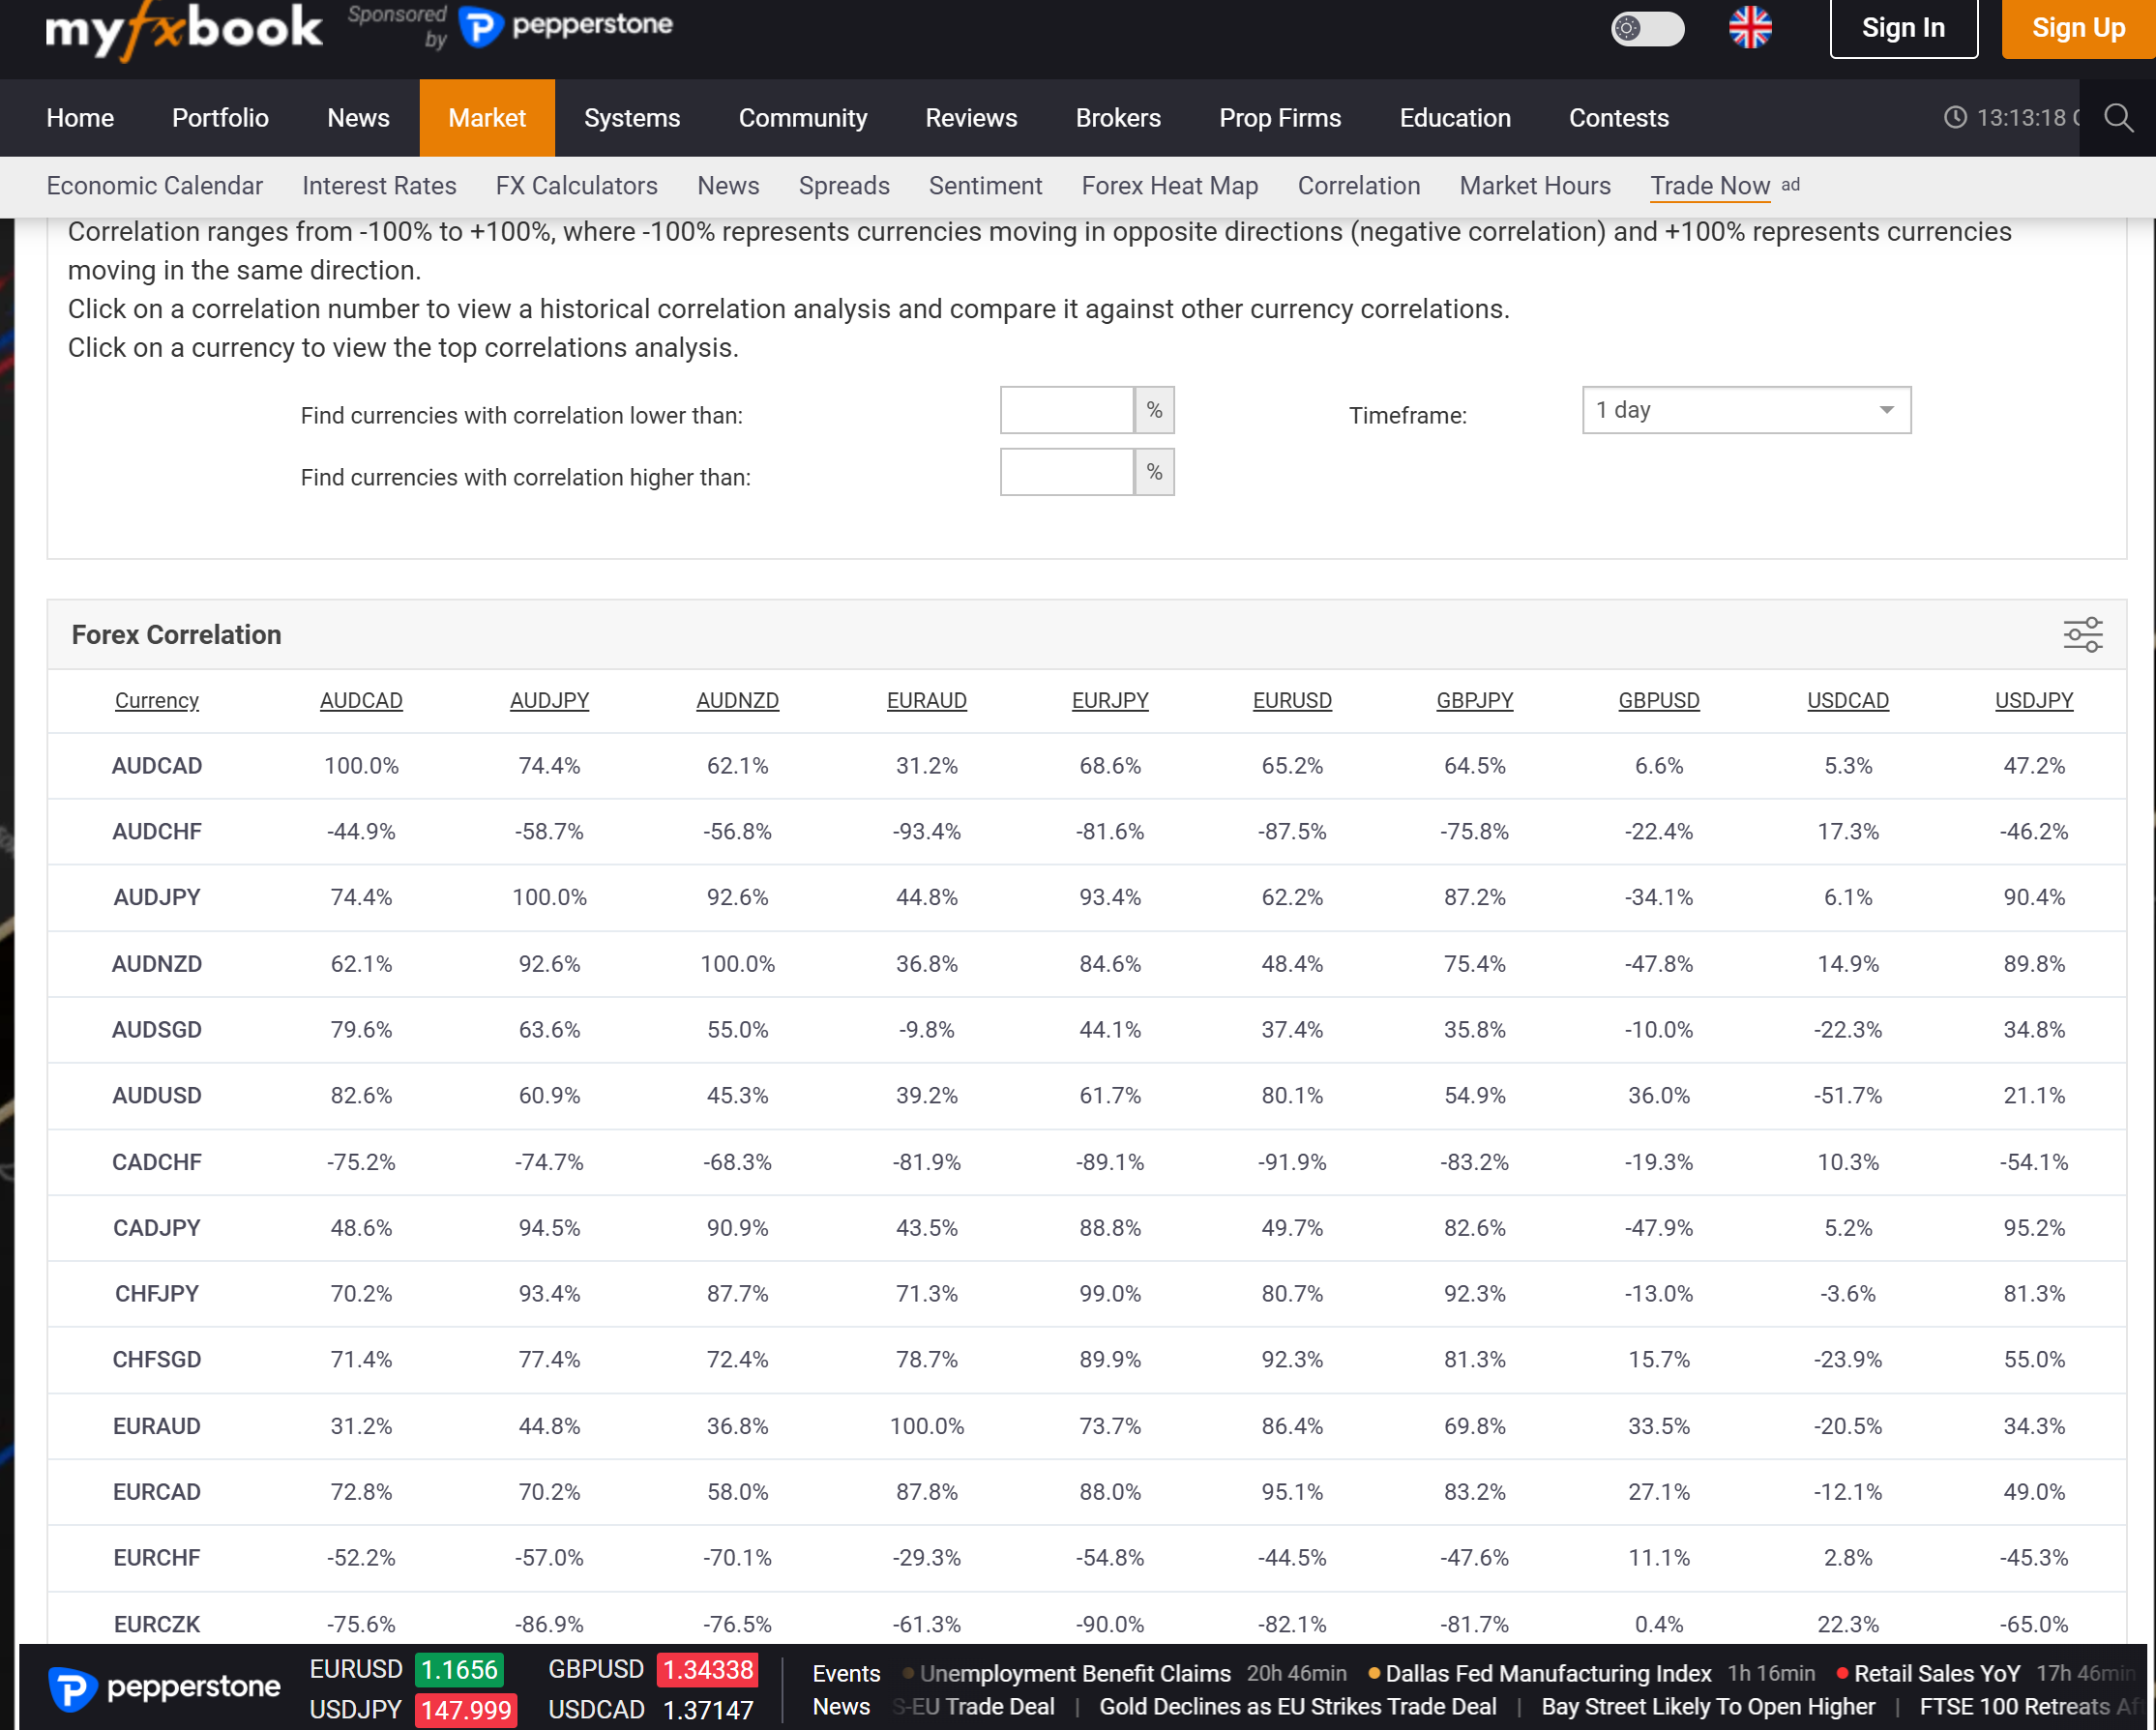Click the search magnifier icon

[2117, 118]
